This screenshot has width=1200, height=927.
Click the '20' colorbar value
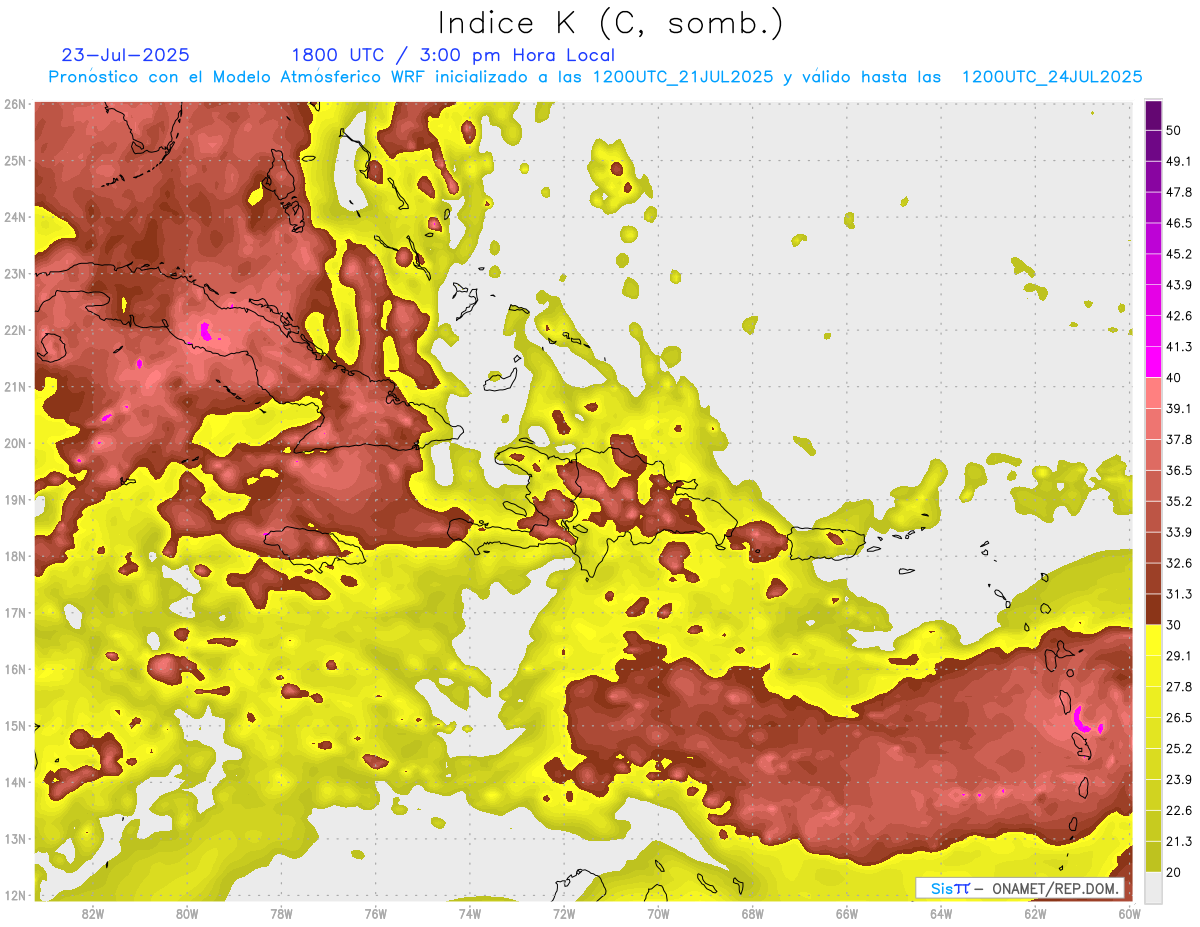click(x=1175, y=872)
